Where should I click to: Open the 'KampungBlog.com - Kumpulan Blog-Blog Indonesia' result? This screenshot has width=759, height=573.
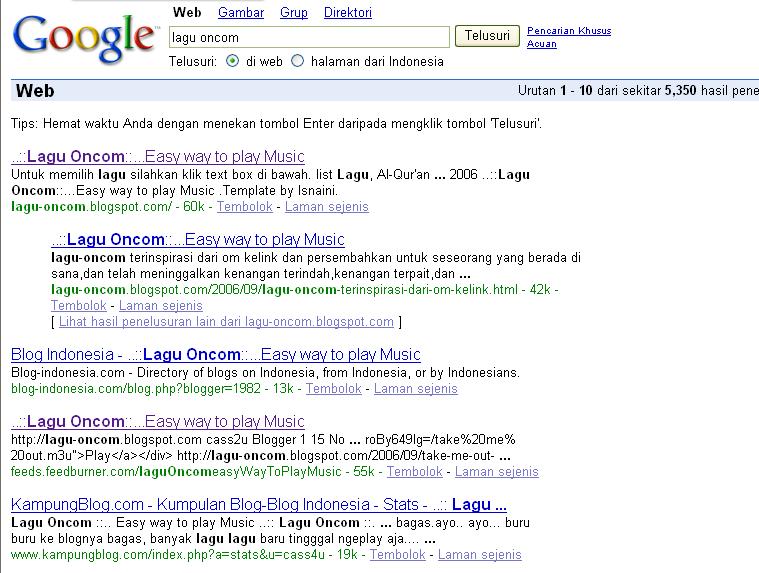pos(258,505)
